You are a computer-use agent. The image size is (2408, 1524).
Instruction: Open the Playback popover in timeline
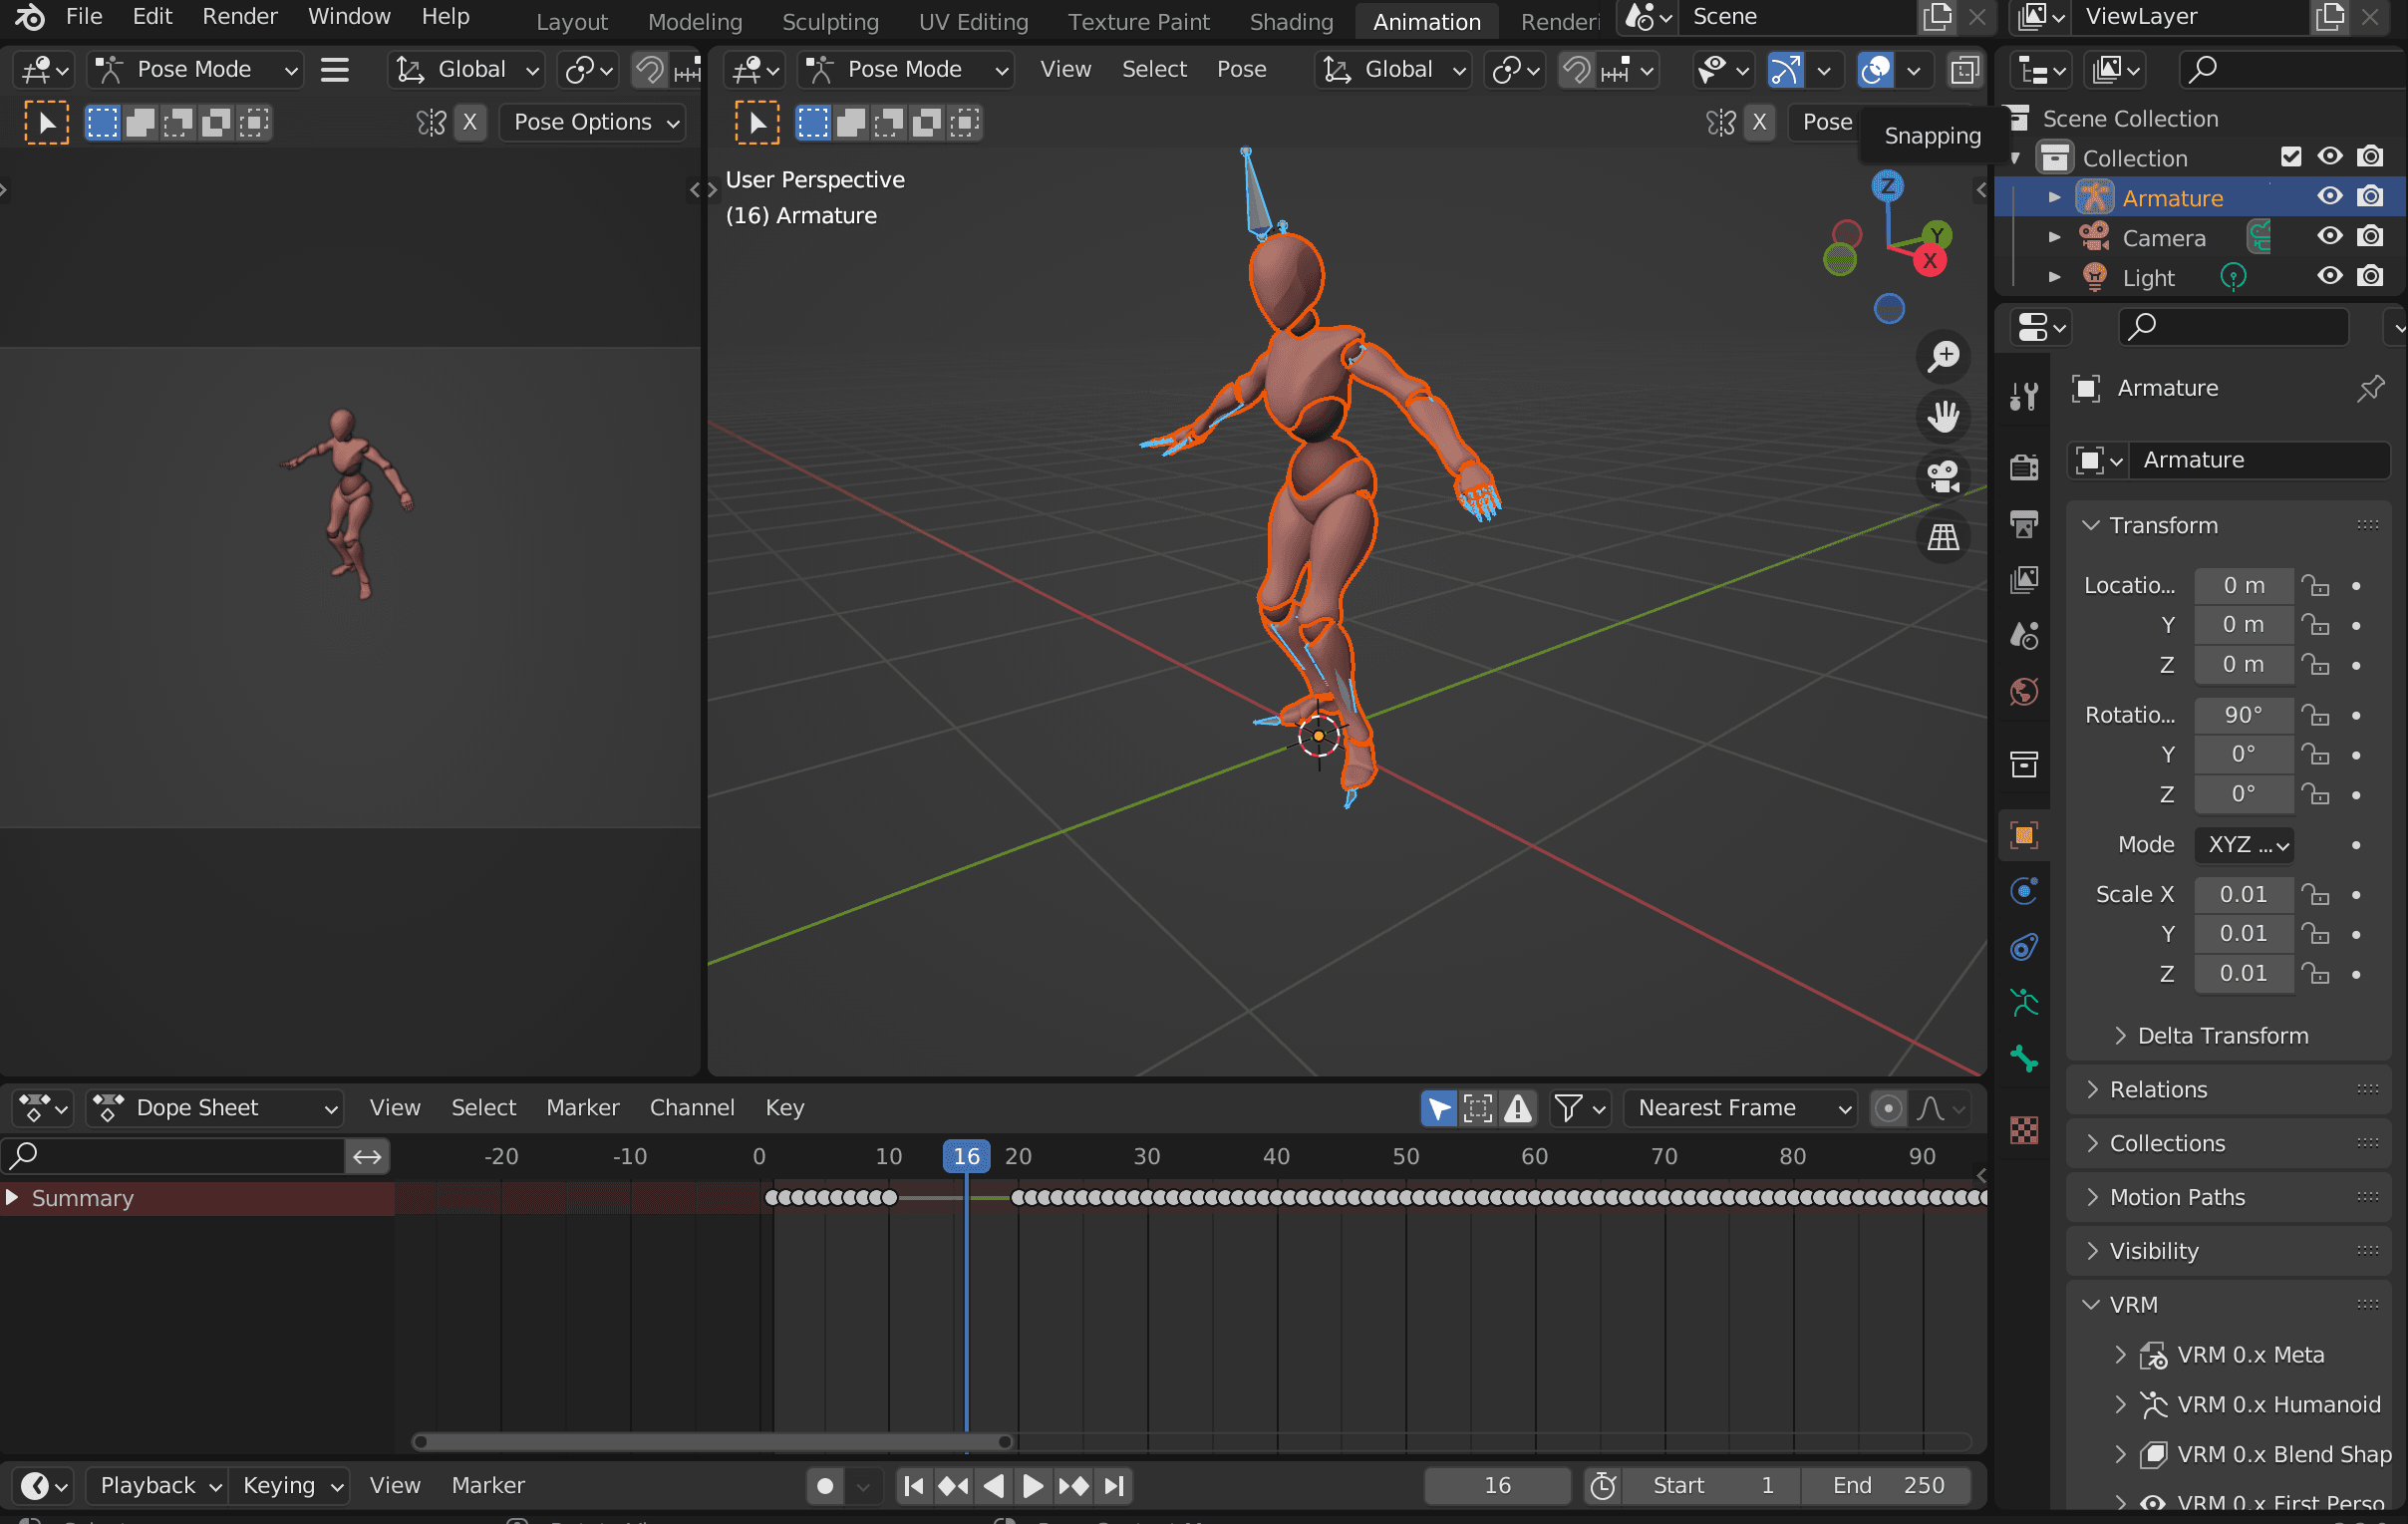click(x=157, y=1486)
